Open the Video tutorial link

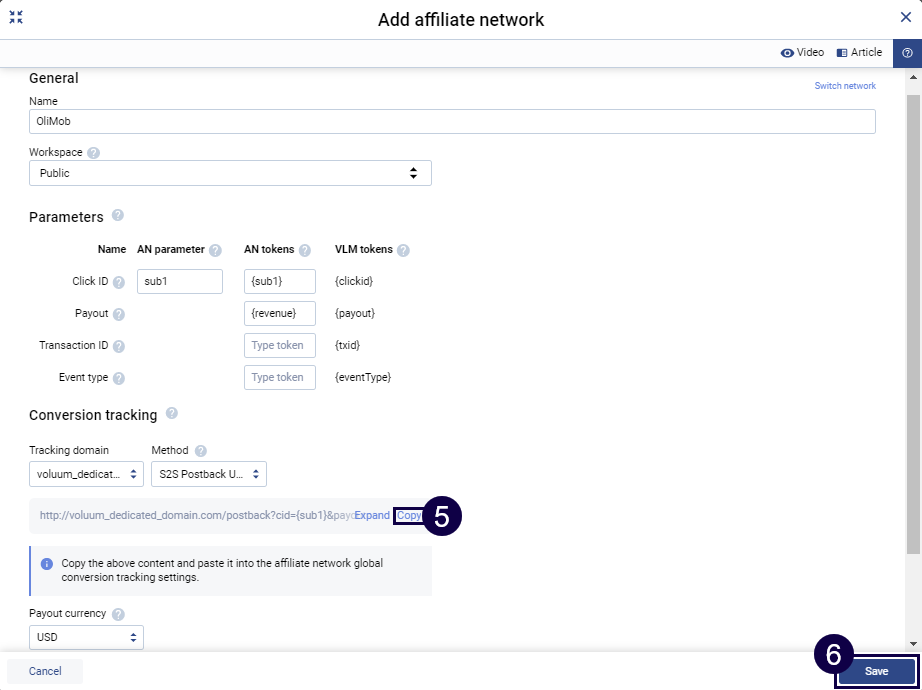click(802, 53)
